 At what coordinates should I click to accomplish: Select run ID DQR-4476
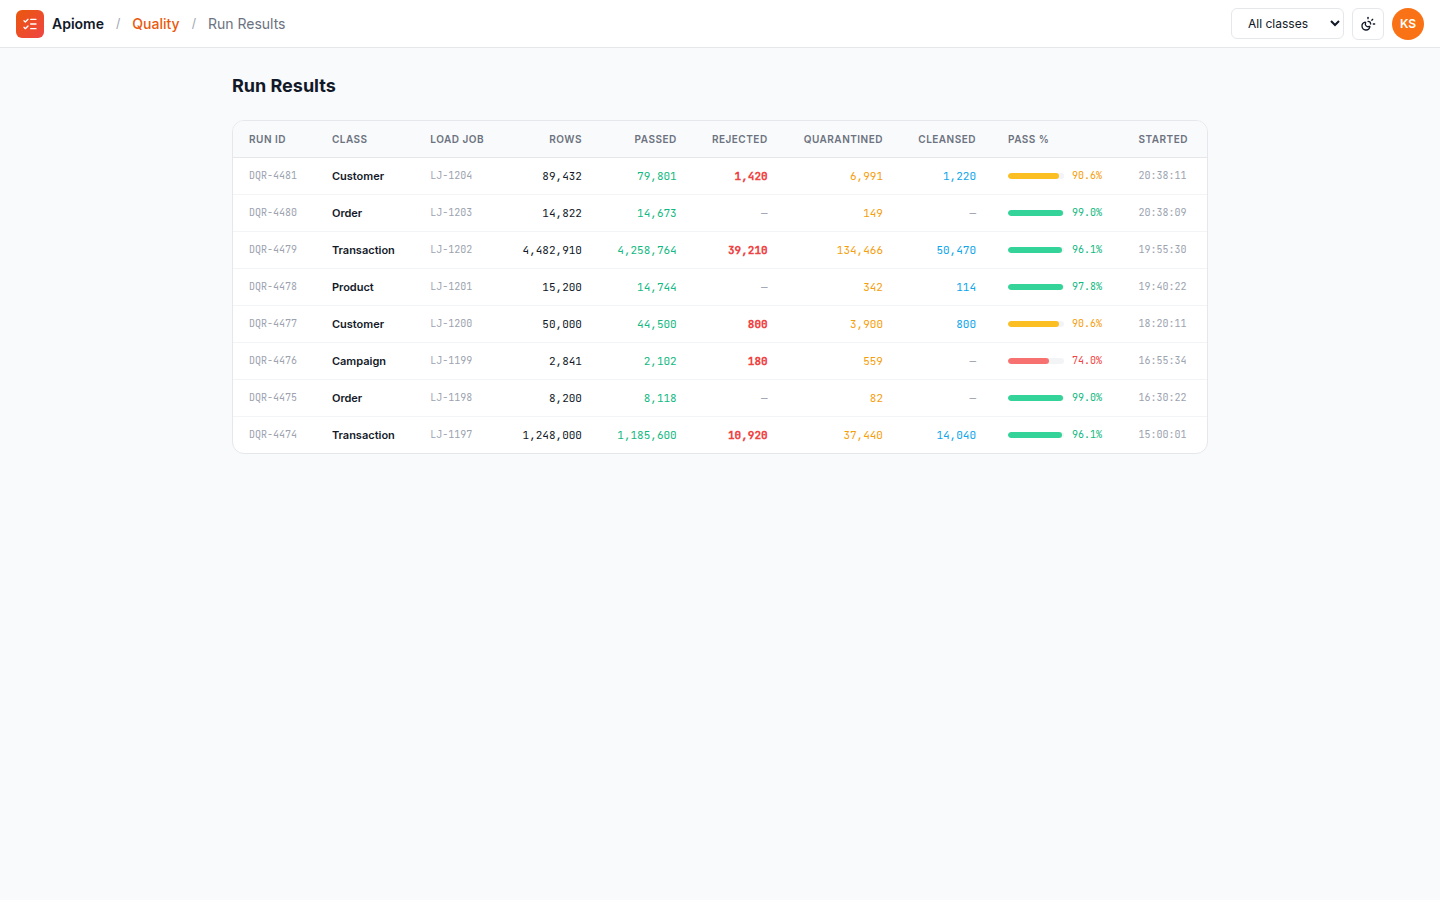pyautogui.click(x=273, y=361)
